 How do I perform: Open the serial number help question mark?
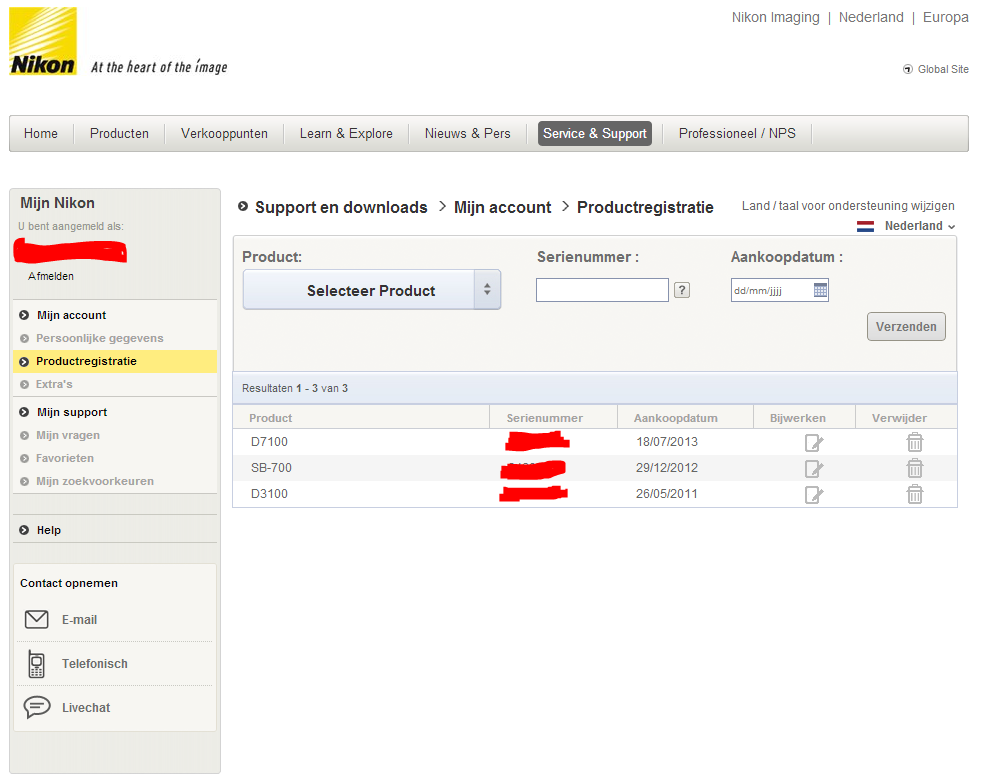tap(682, 290)
